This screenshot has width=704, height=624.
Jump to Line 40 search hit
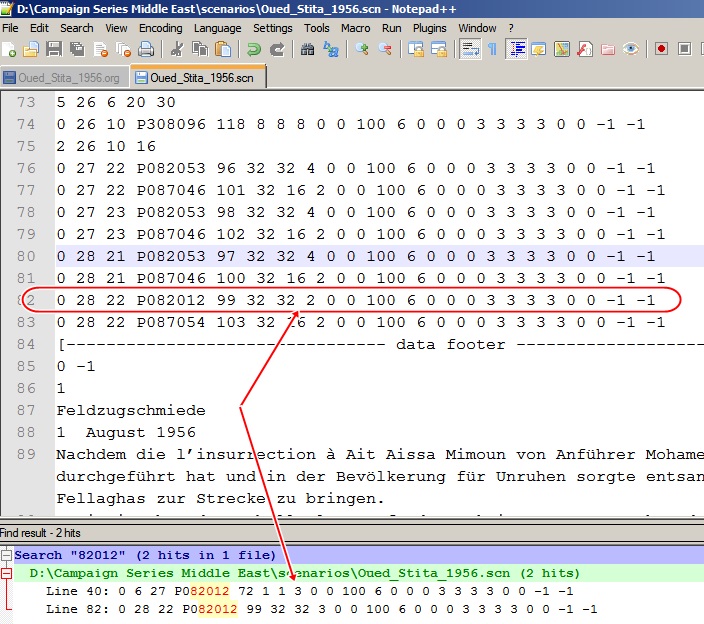click(x=309, y=591)
